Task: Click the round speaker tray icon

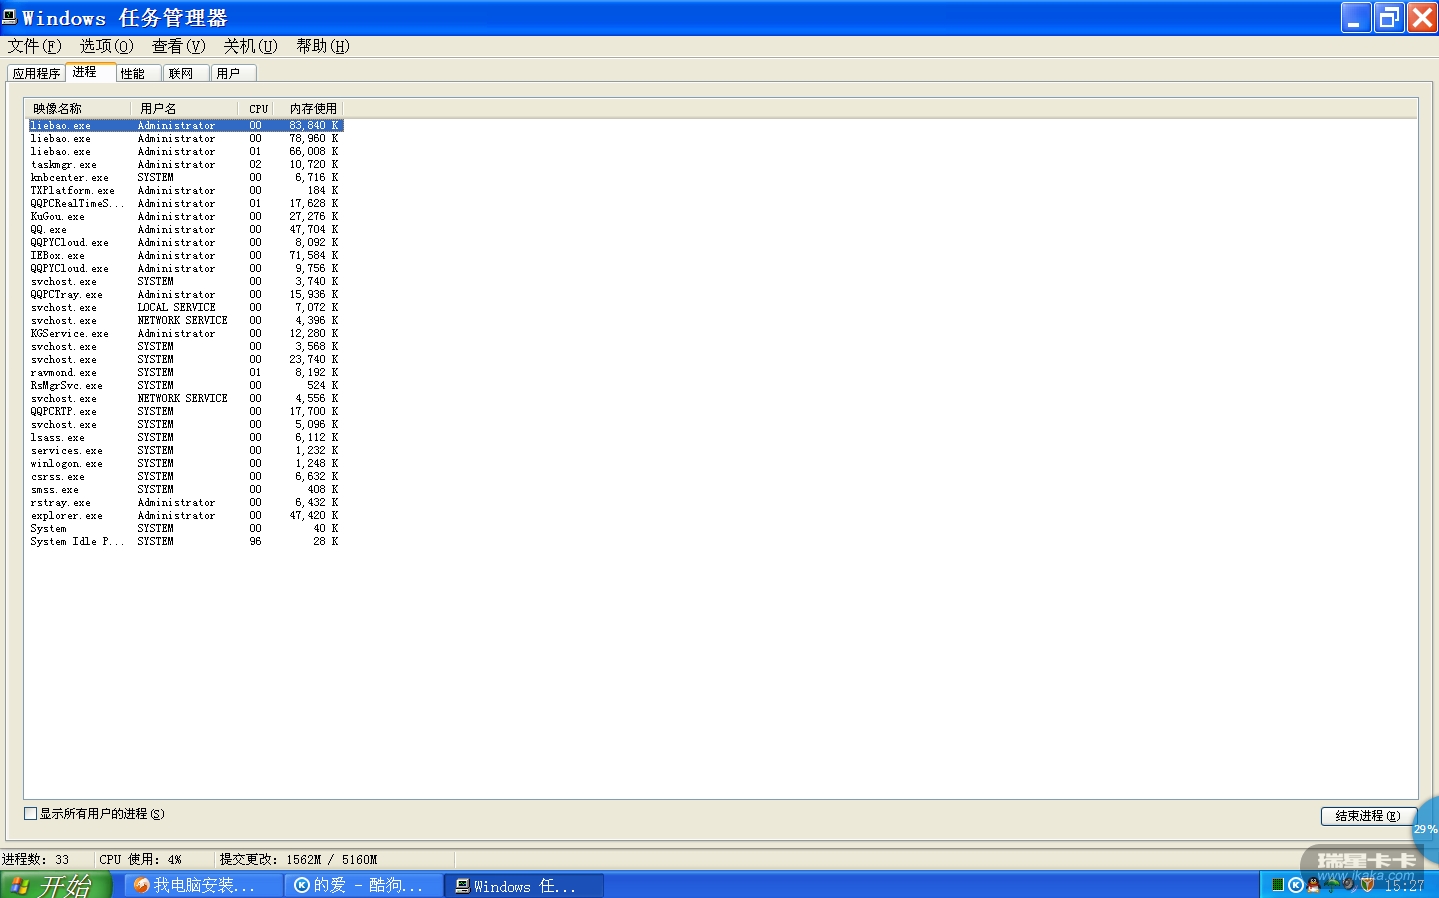Action: coord(1350,885)
